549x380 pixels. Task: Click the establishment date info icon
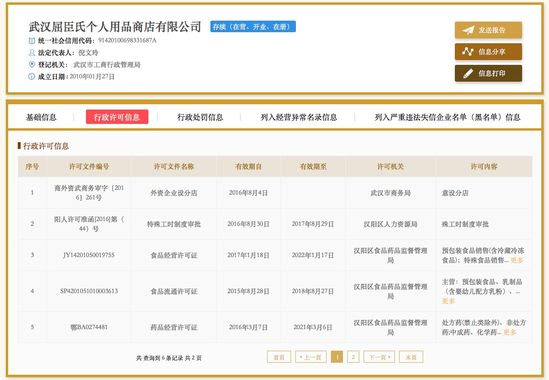click(32, 76)
